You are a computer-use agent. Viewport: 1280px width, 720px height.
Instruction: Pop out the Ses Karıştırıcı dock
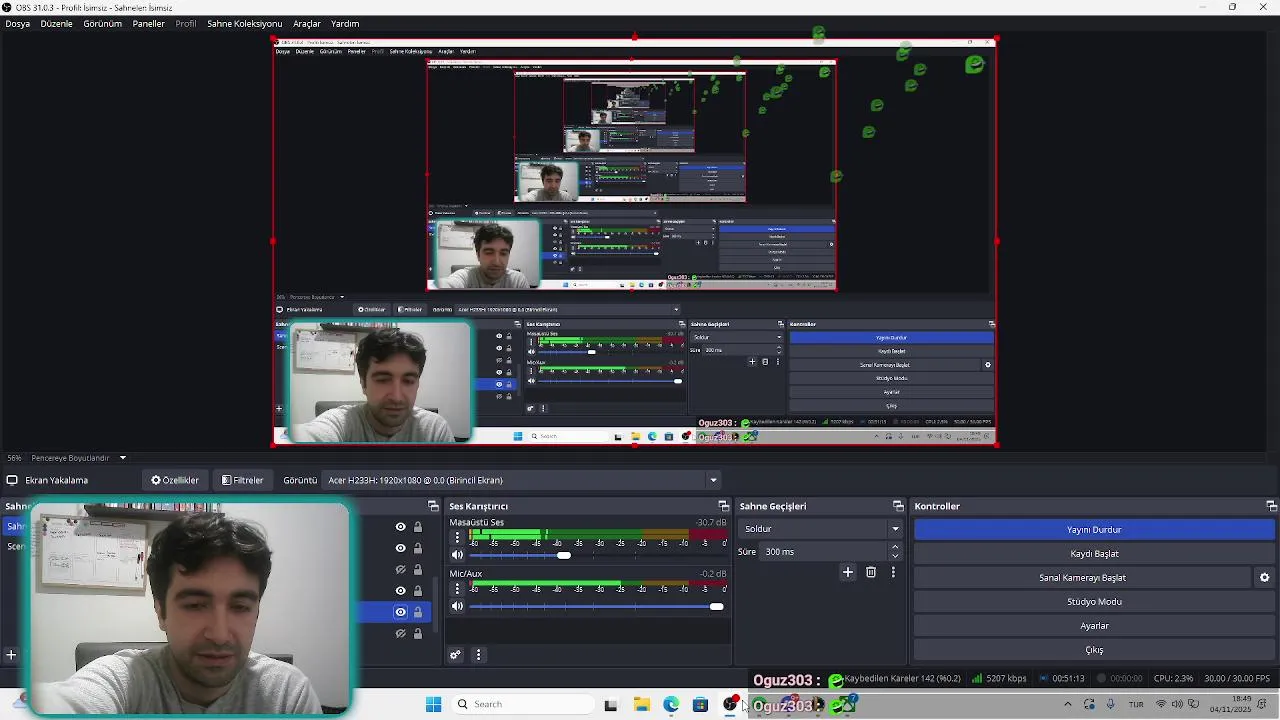coord(723,506)
